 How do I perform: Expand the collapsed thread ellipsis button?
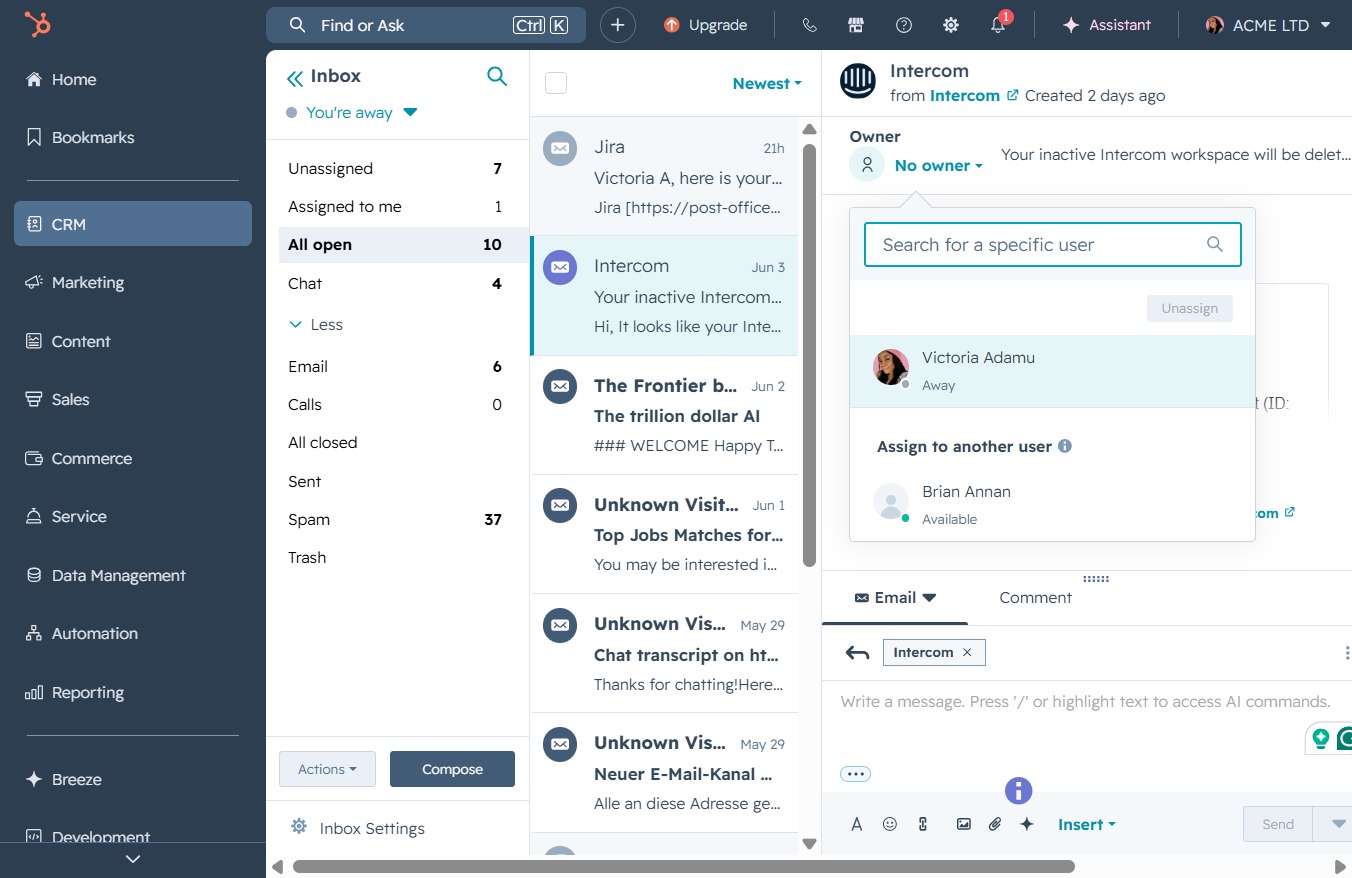point(855,774)
